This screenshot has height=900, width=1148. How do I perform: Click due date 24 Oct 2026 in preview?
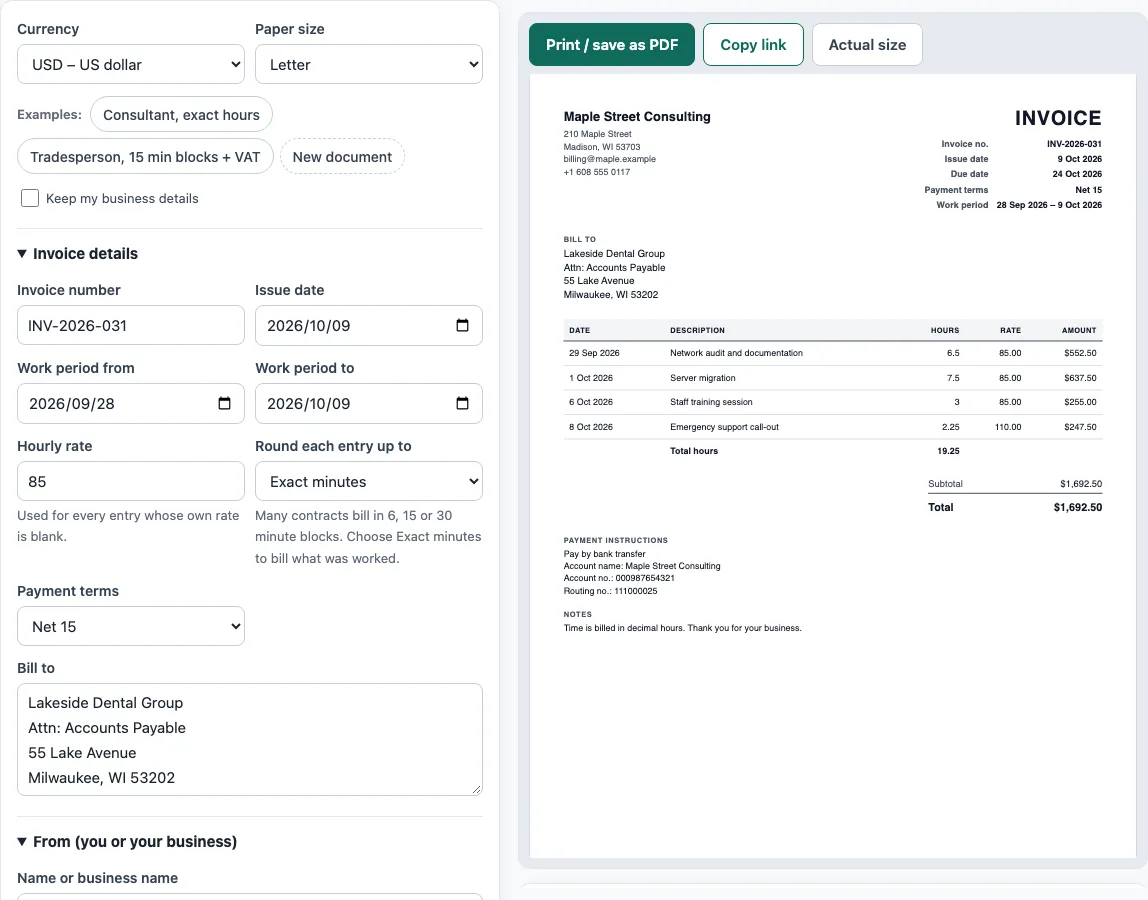pyautogui.click(x=1077, y=174)
